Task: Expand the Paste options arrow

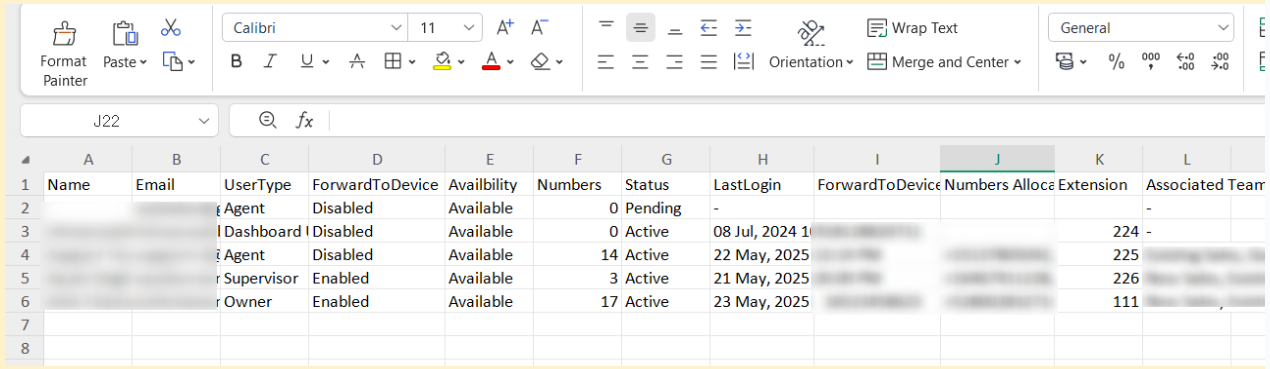Action: (x=142, y=62)
